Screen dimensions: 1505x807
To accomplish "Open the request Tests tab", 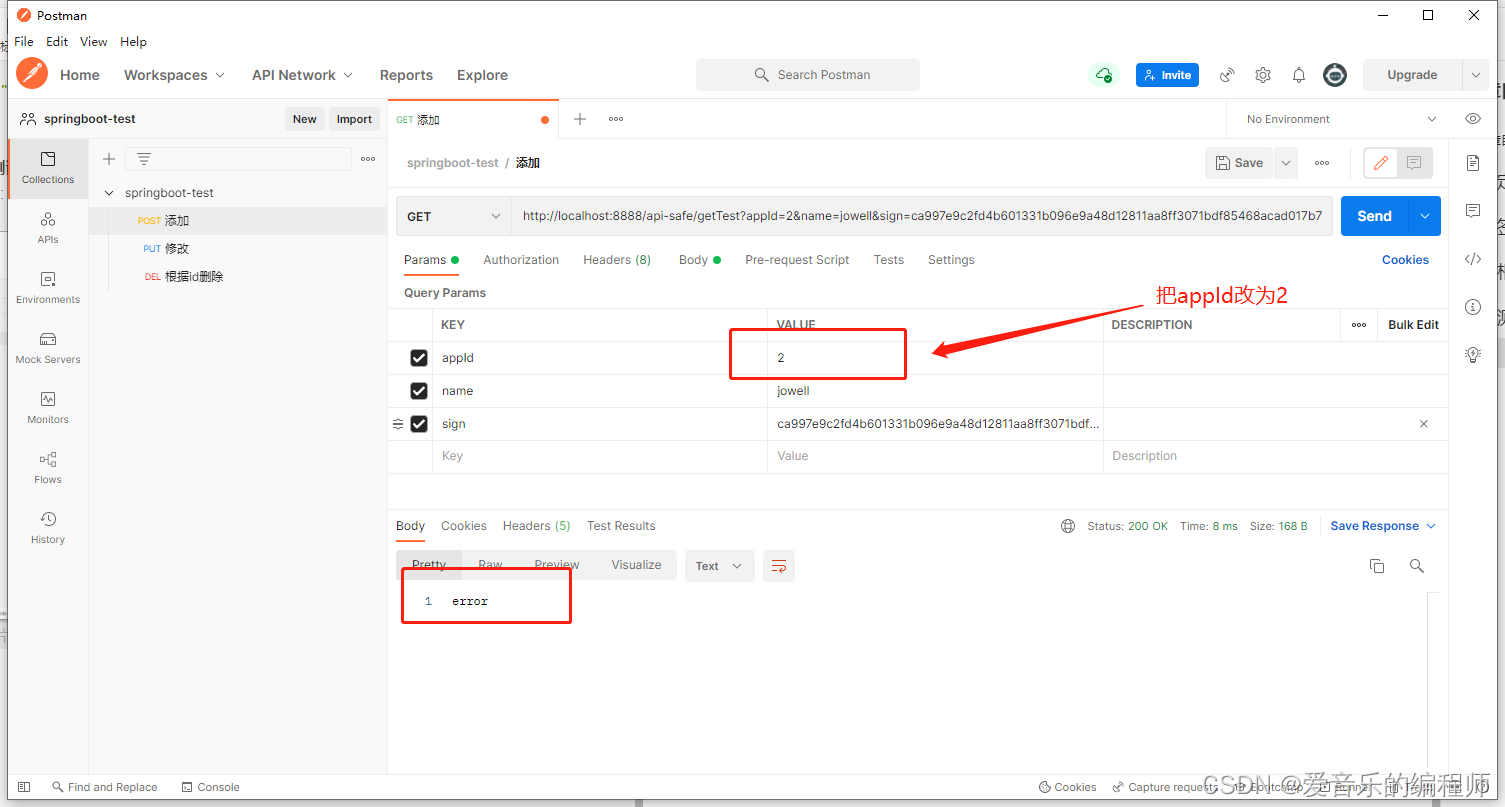I will click(x=888, y=260).
